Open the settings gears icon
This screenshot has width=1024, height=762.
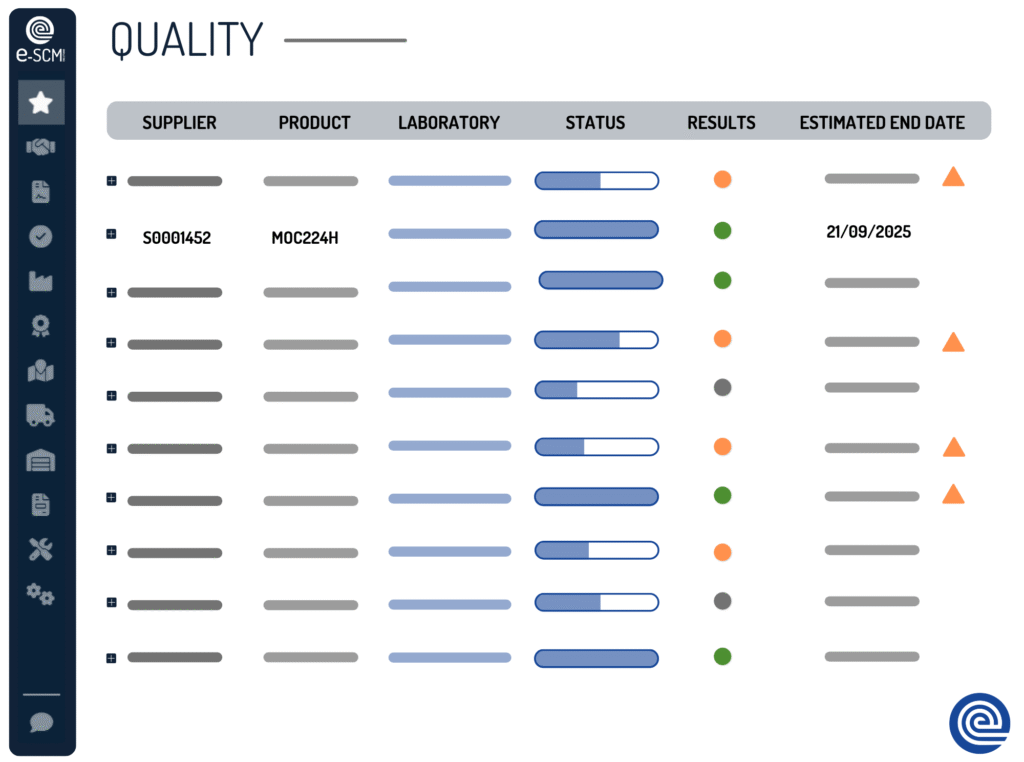point(41,594)
